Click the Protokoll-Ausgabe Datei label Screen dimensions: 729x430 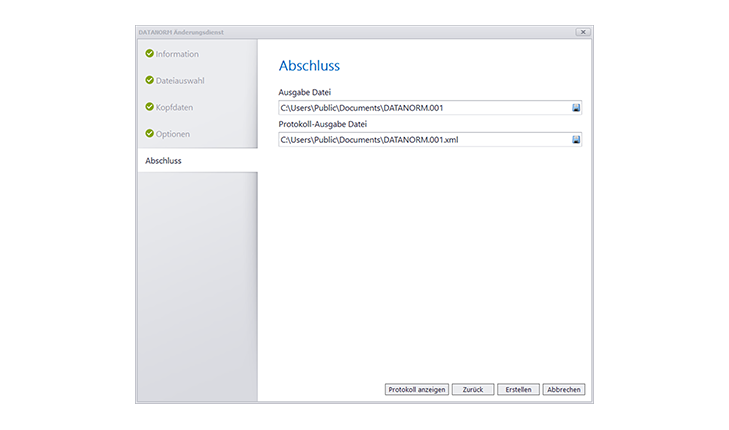pyautogui.click(x=323, y=124)
